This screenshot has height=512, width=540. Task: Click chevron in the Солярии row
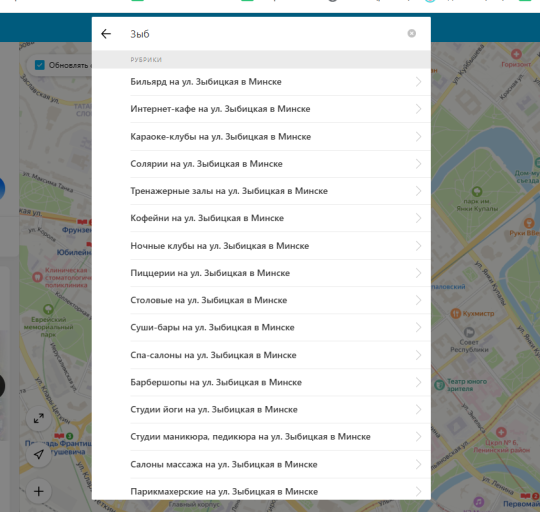(x=418, y=164)
